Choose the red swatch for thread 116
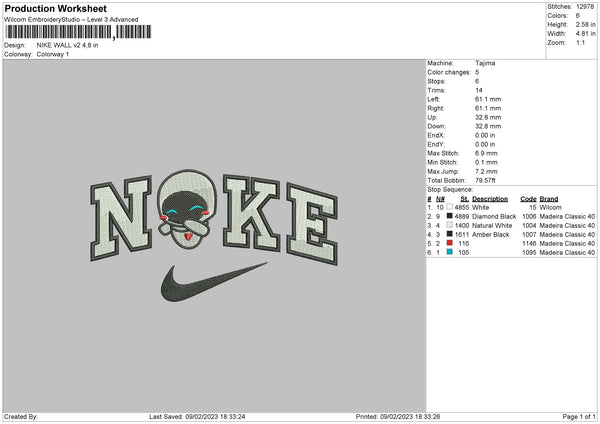The height and width of the screenshot is (424, 600). tap(449, 243)
